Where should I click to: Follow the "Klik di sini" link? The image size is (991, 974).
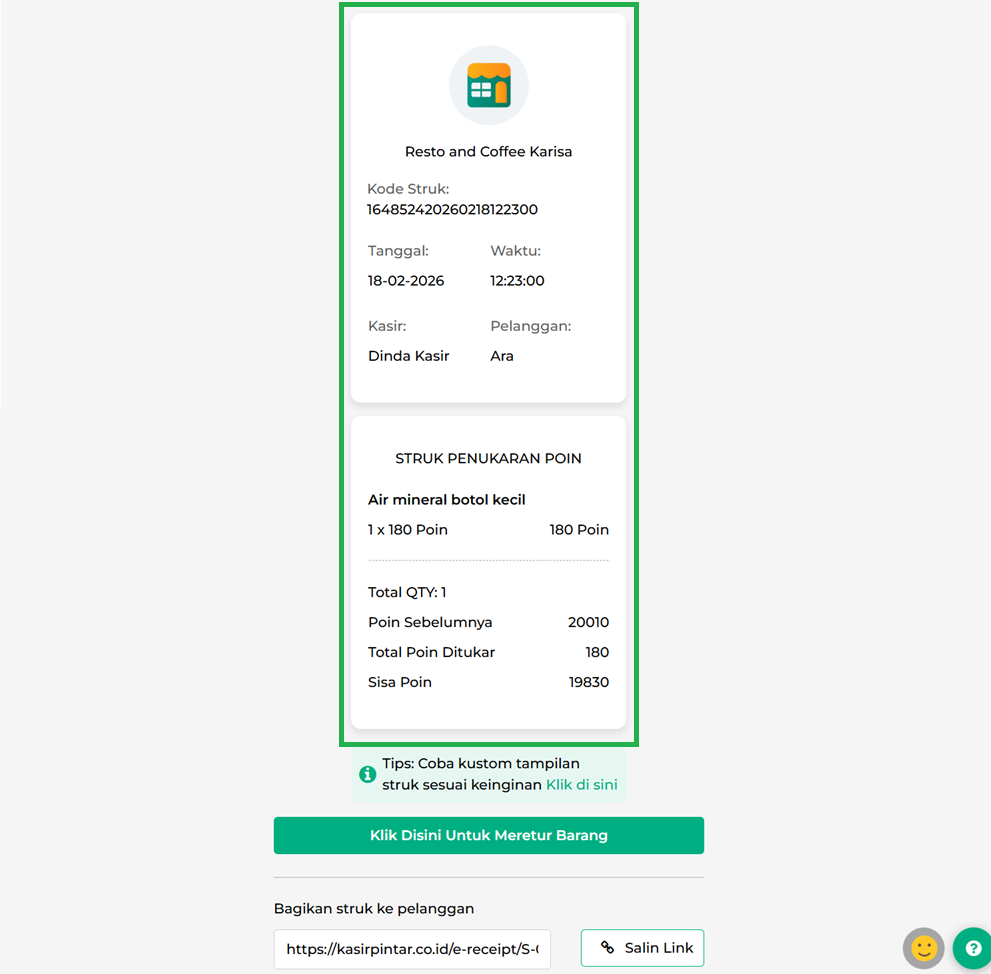click(581, 785)
